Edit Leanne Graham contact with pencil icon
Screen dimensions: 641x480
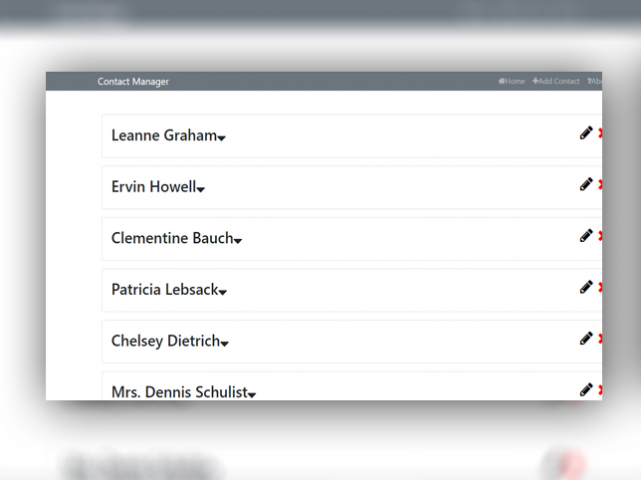(x=586, y=133)
